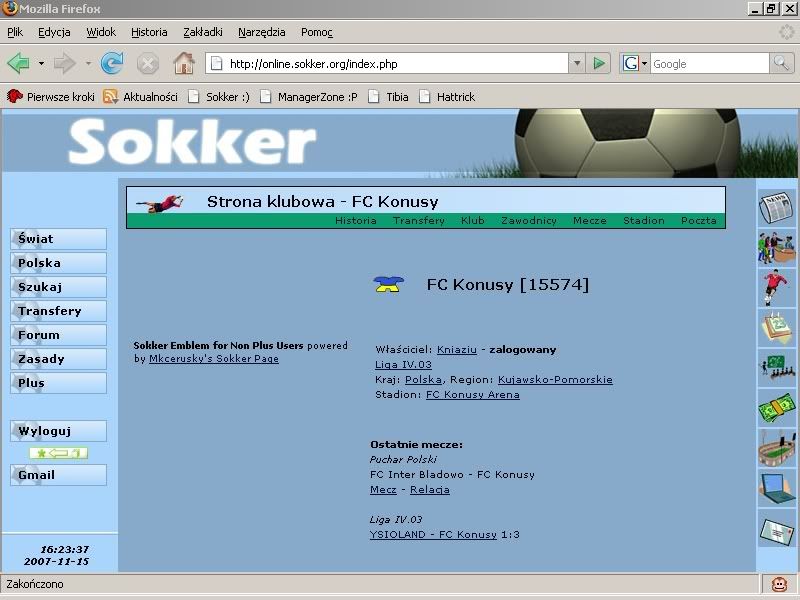Open the YSIOLAND - FC Konusy match link
Image resolution: width=800 pixels, height=600 pixels.
pos(433,534)
